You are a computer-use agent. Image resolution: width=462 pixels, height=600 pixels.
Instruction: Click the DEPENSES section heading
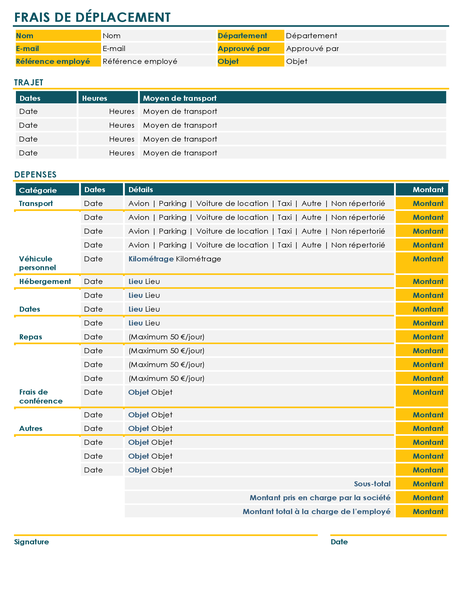(35, 174)
